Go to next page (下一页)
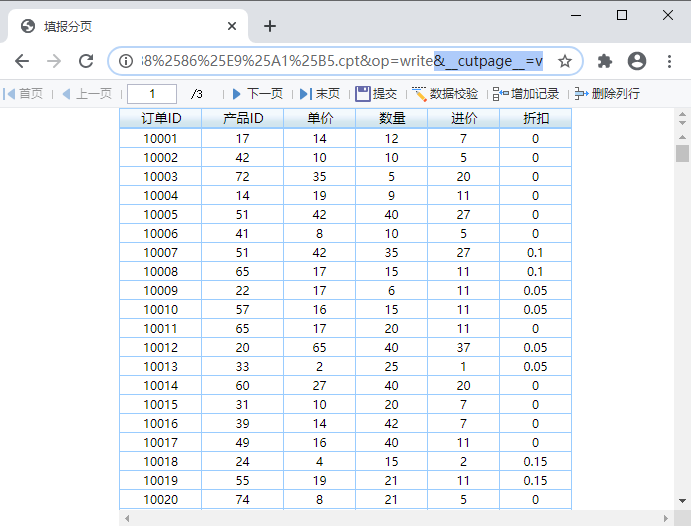 pyautogui.click(x=257, y=94)
